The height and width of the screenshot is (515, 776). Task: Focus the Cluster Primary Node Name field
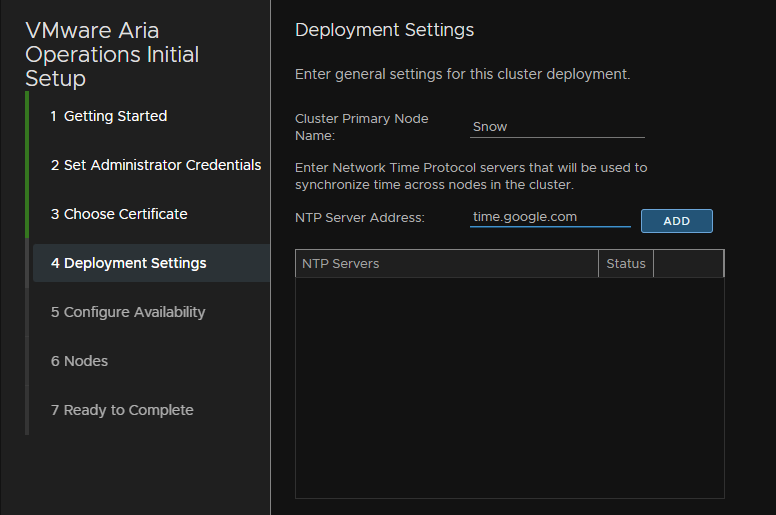[557, 127]
